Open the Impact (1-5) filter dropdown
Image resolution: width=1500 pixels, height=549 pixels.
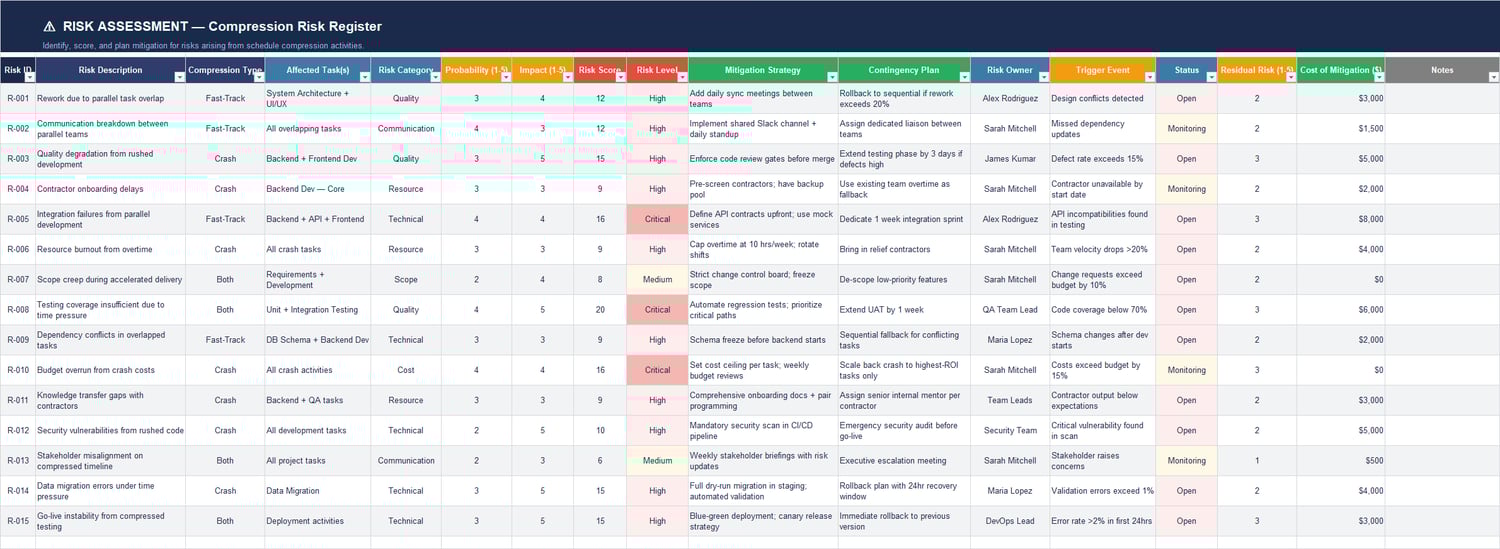click(x=567, y=76)
